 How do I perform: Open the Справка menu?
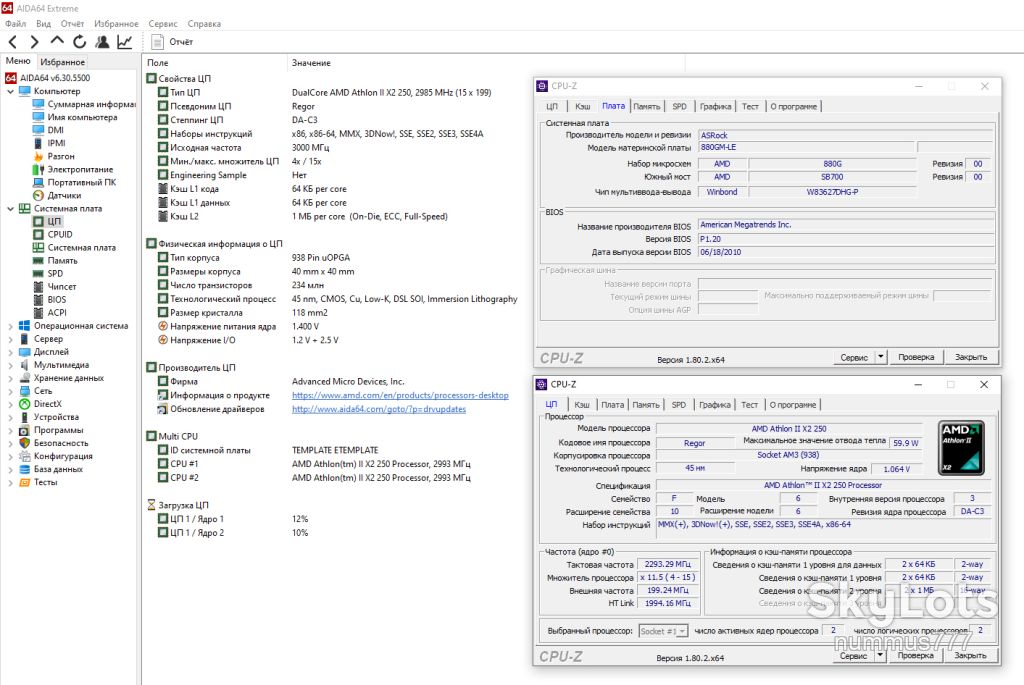204,24
